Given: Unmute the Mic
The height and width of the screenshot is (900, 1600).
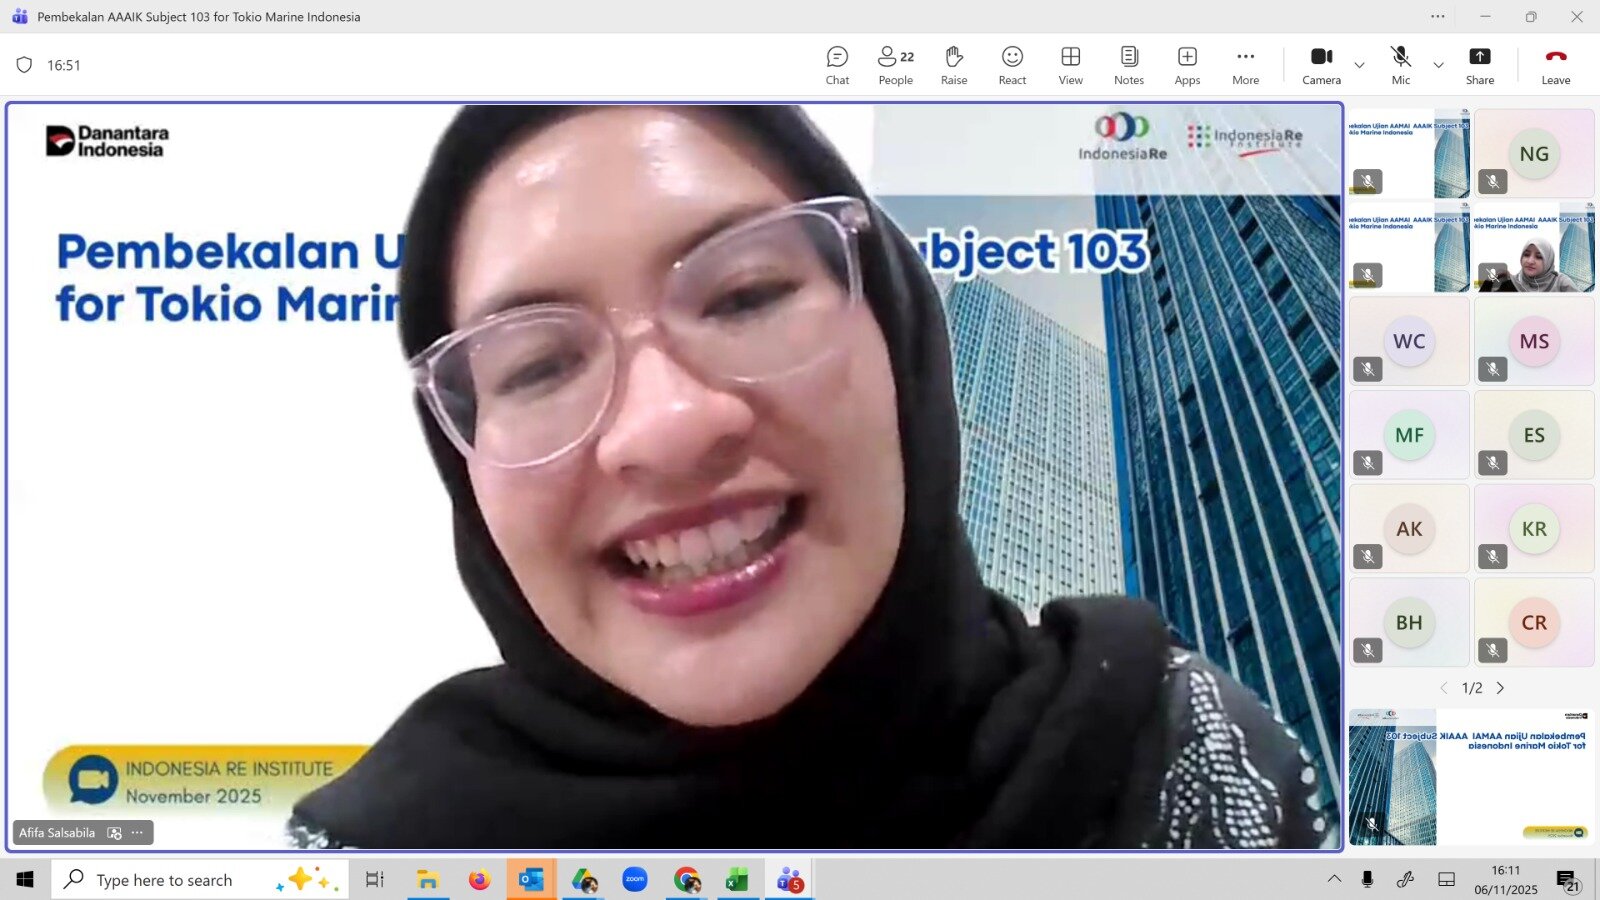Looking at the screenshot, I should point(1400,65).
